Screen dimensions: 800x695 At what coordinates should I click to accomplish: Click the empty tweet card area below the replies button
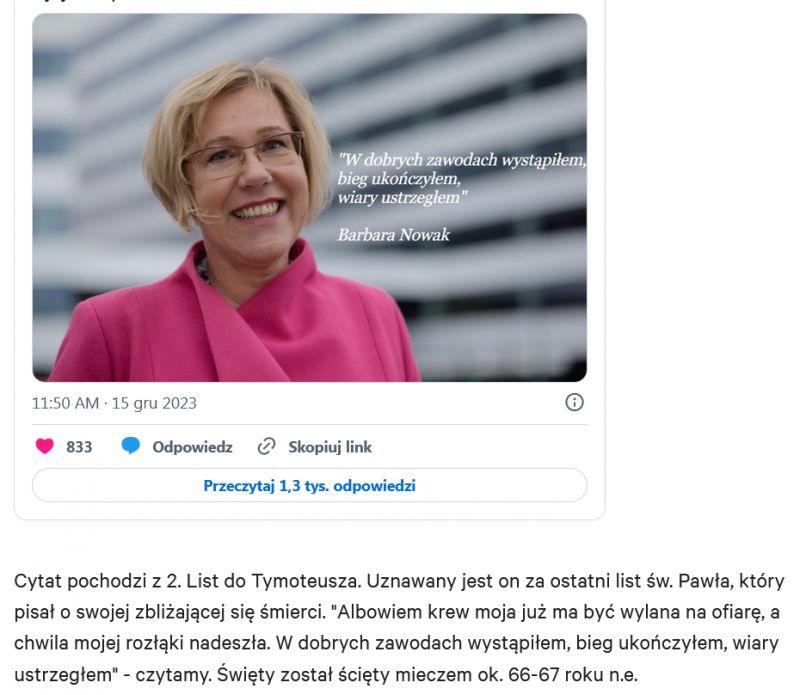309,511
